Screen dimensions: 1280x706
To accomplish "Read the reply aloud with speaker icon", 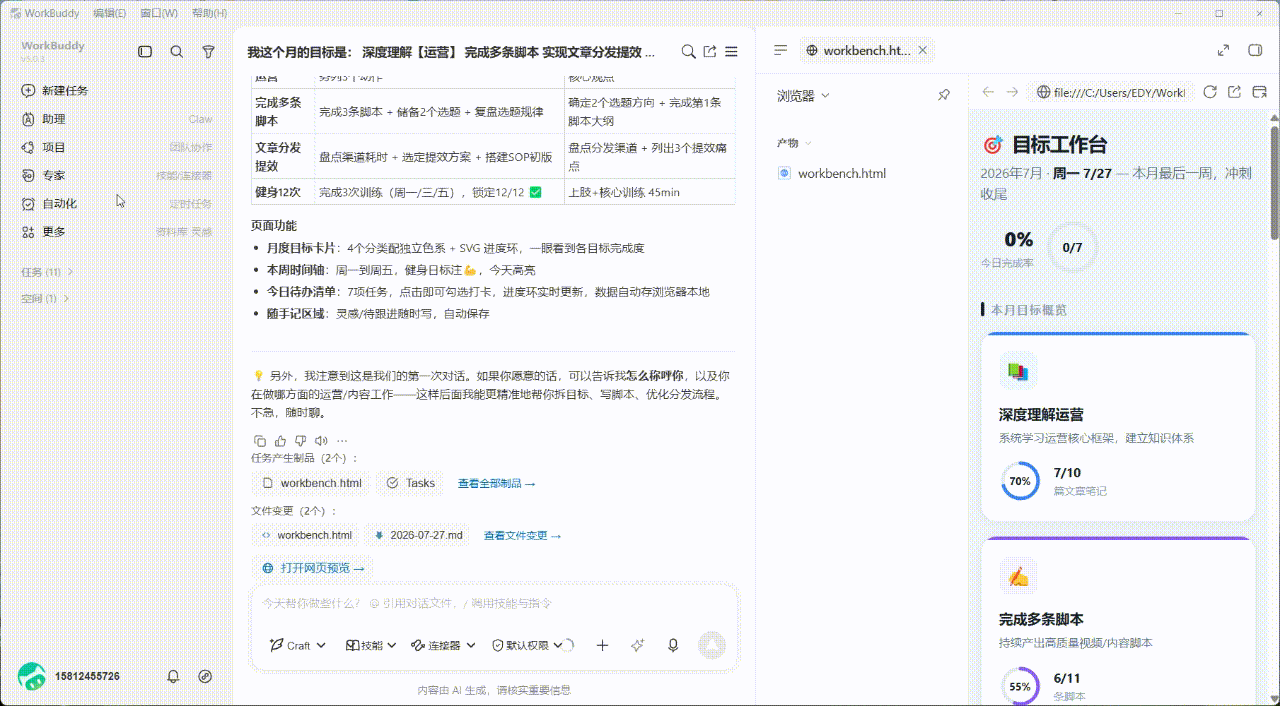I will 321,440.
